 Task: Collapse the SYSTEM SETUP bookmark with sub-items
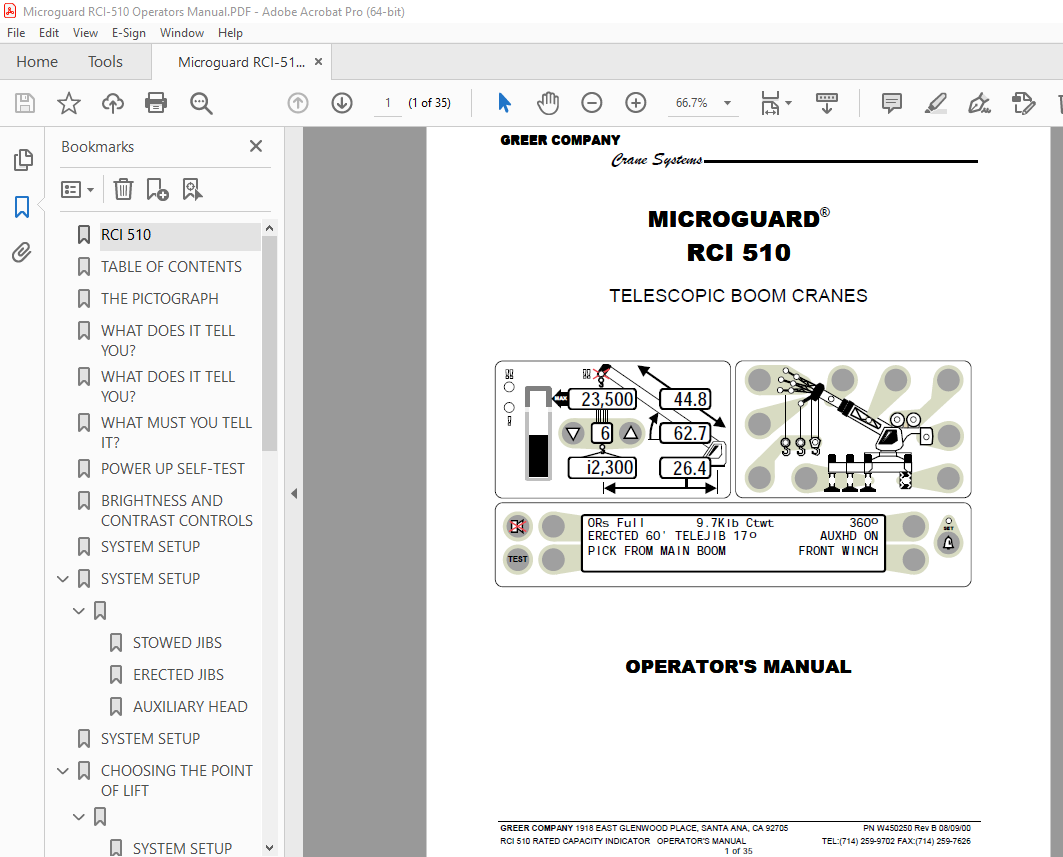[x=62, y=578]
